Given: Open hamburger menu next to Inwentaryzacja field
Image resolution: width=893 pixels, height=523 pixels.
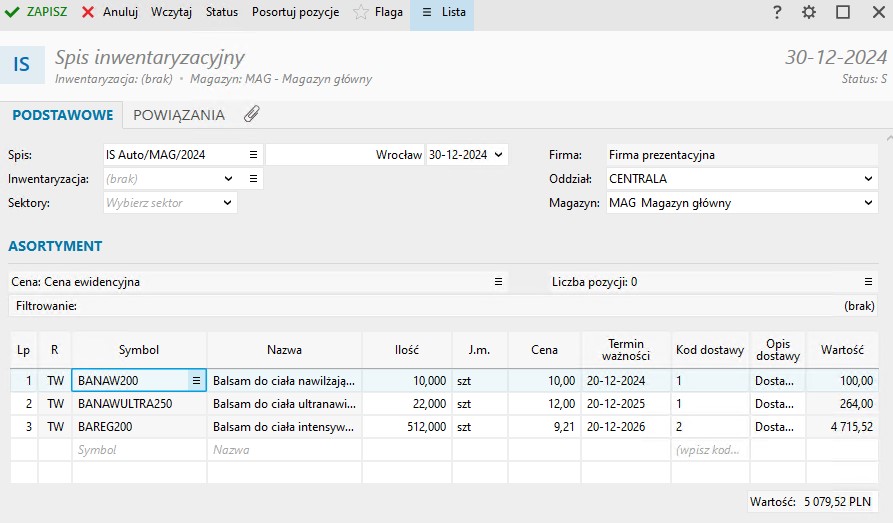Looking at the screenshot, I should click(254, 179).
